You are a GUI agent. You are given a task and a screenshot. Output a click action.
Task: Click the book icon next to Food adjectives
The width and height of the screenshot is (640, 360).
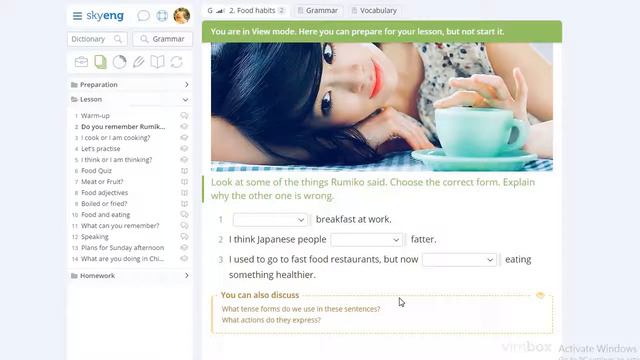tap(184, 193)
